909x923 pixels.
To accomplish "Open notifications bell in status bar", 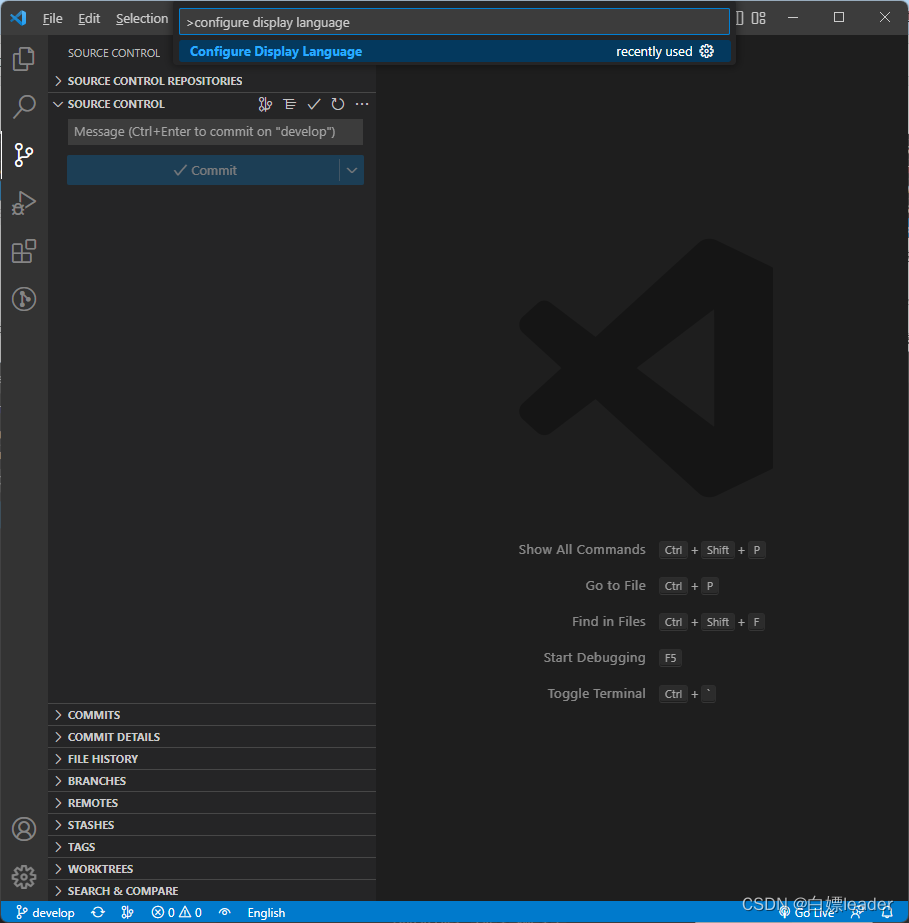I will [887, 913].
